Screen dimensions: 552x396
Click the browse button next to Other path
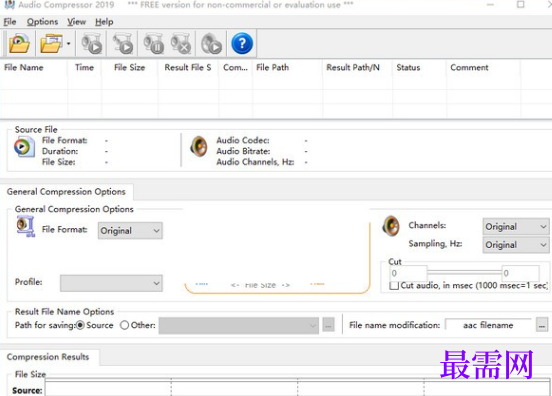[328, 326]
